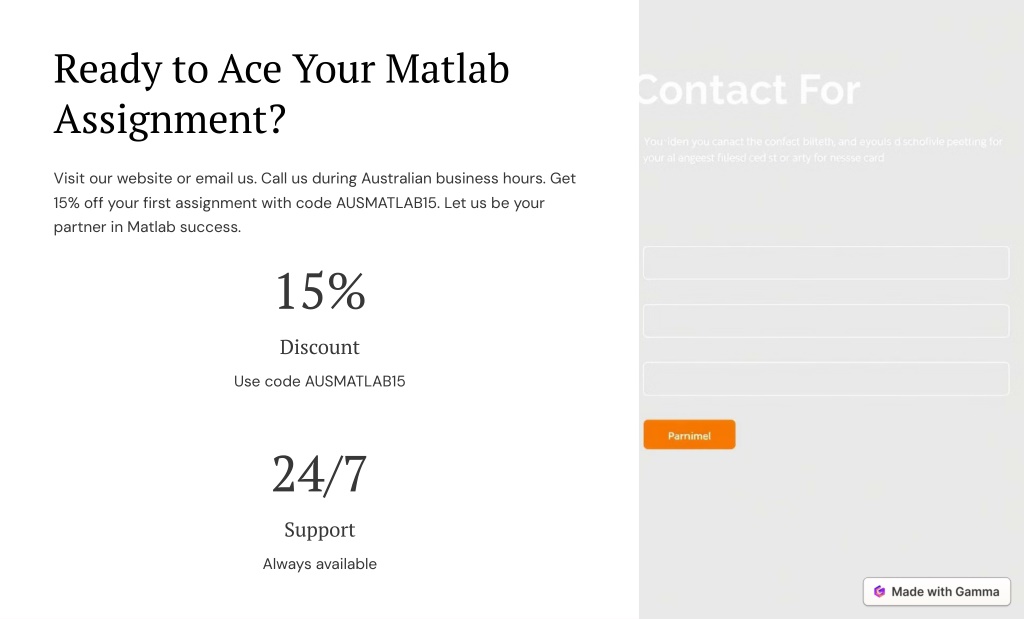
Task: Click the Ready to Ace Your Matlab heading
Action: click(281, 93)
